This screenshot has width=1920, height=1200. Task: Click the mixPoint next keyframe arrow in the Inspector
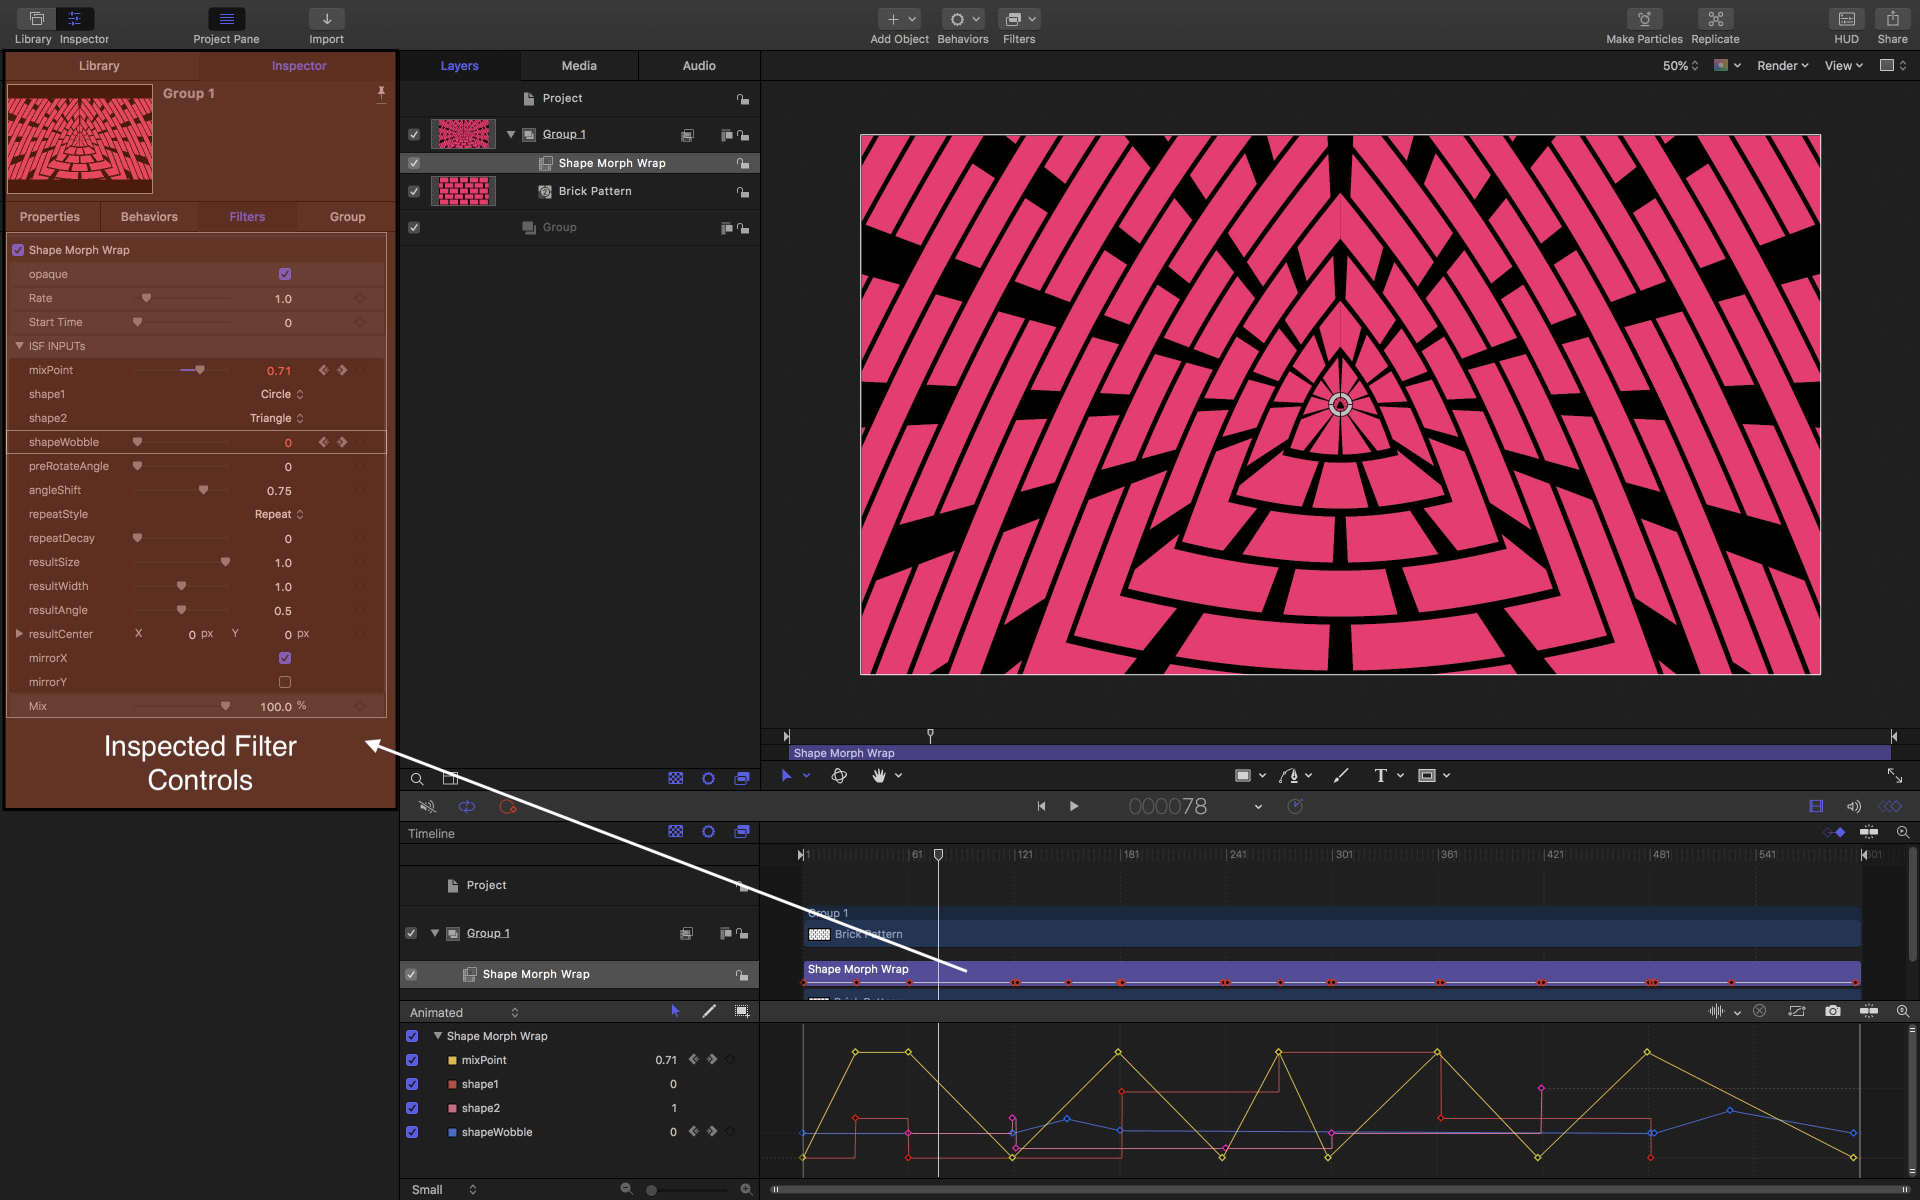pyautogui.click(x=342, y=370)
